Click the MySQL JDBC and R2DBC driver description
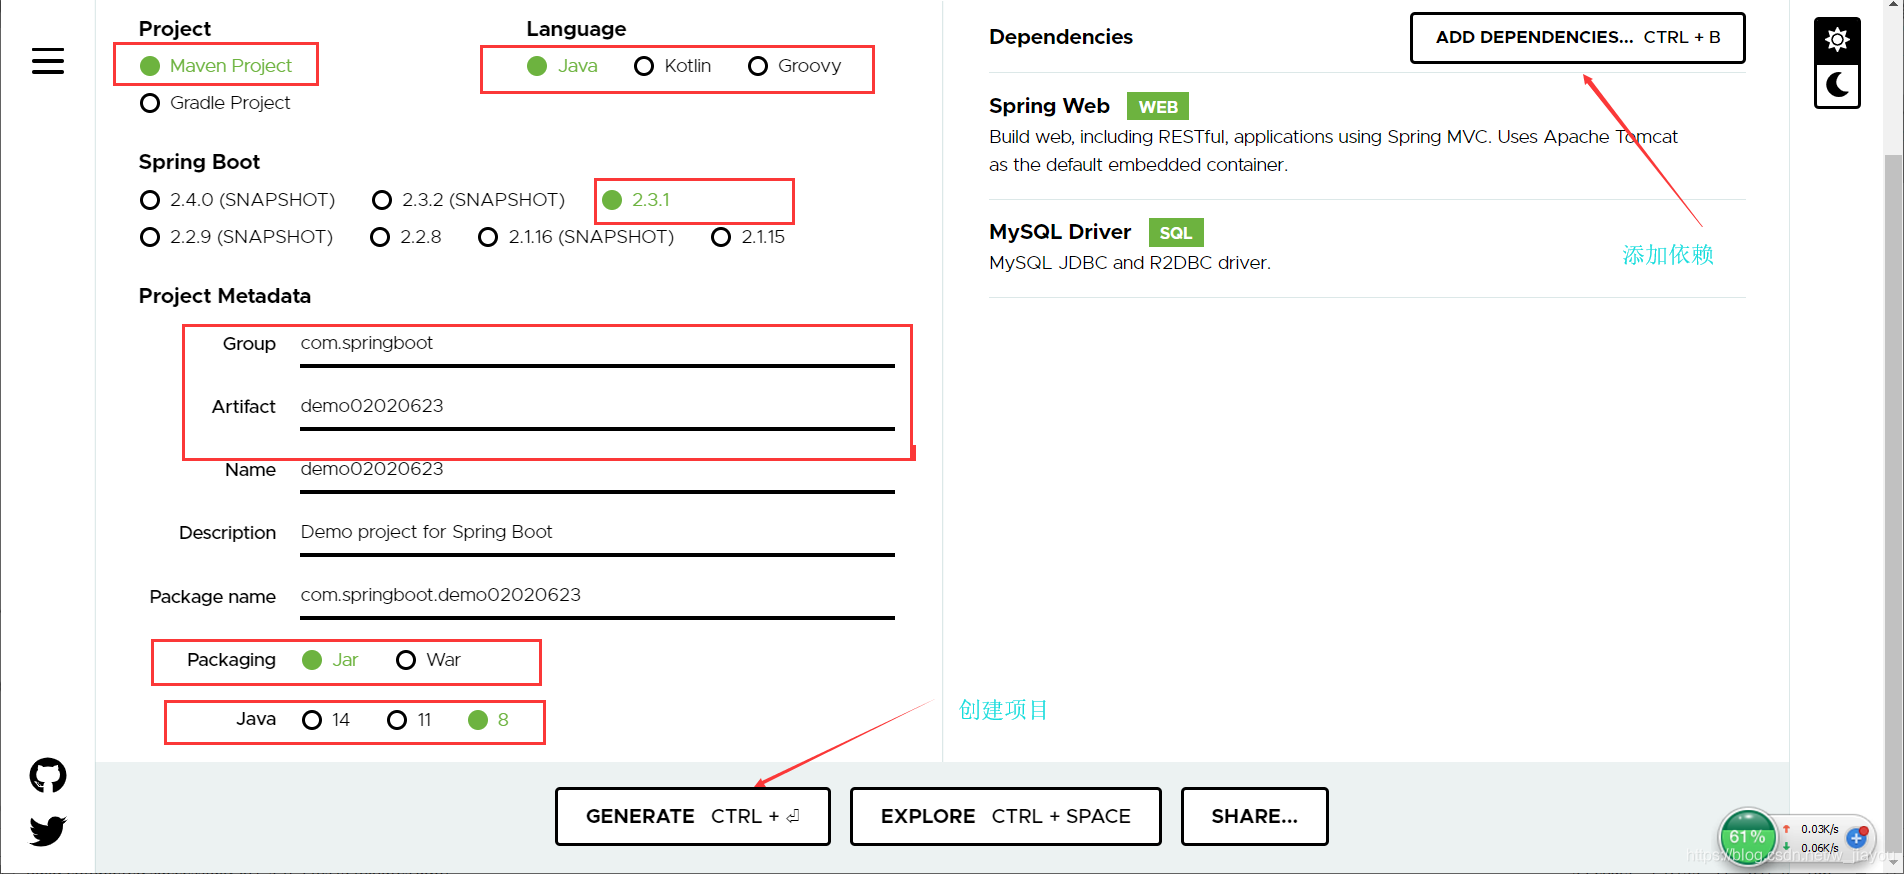 point(1130,263)
